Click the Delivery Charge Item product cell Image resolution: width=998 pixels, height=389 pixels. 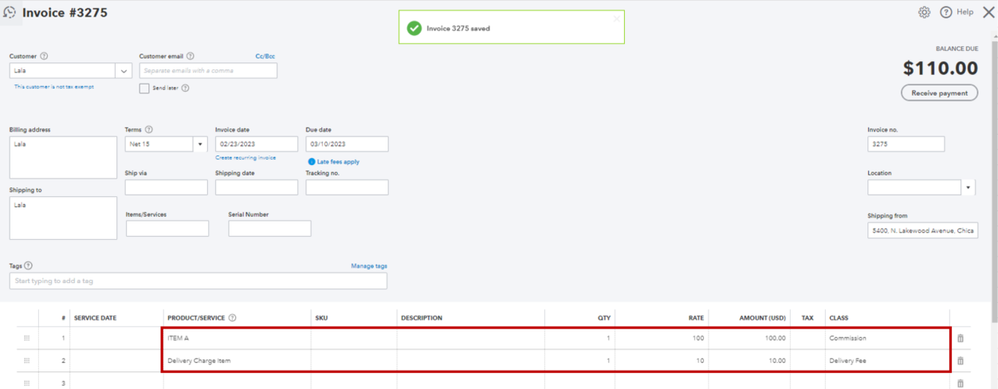[x=237, y=360]
